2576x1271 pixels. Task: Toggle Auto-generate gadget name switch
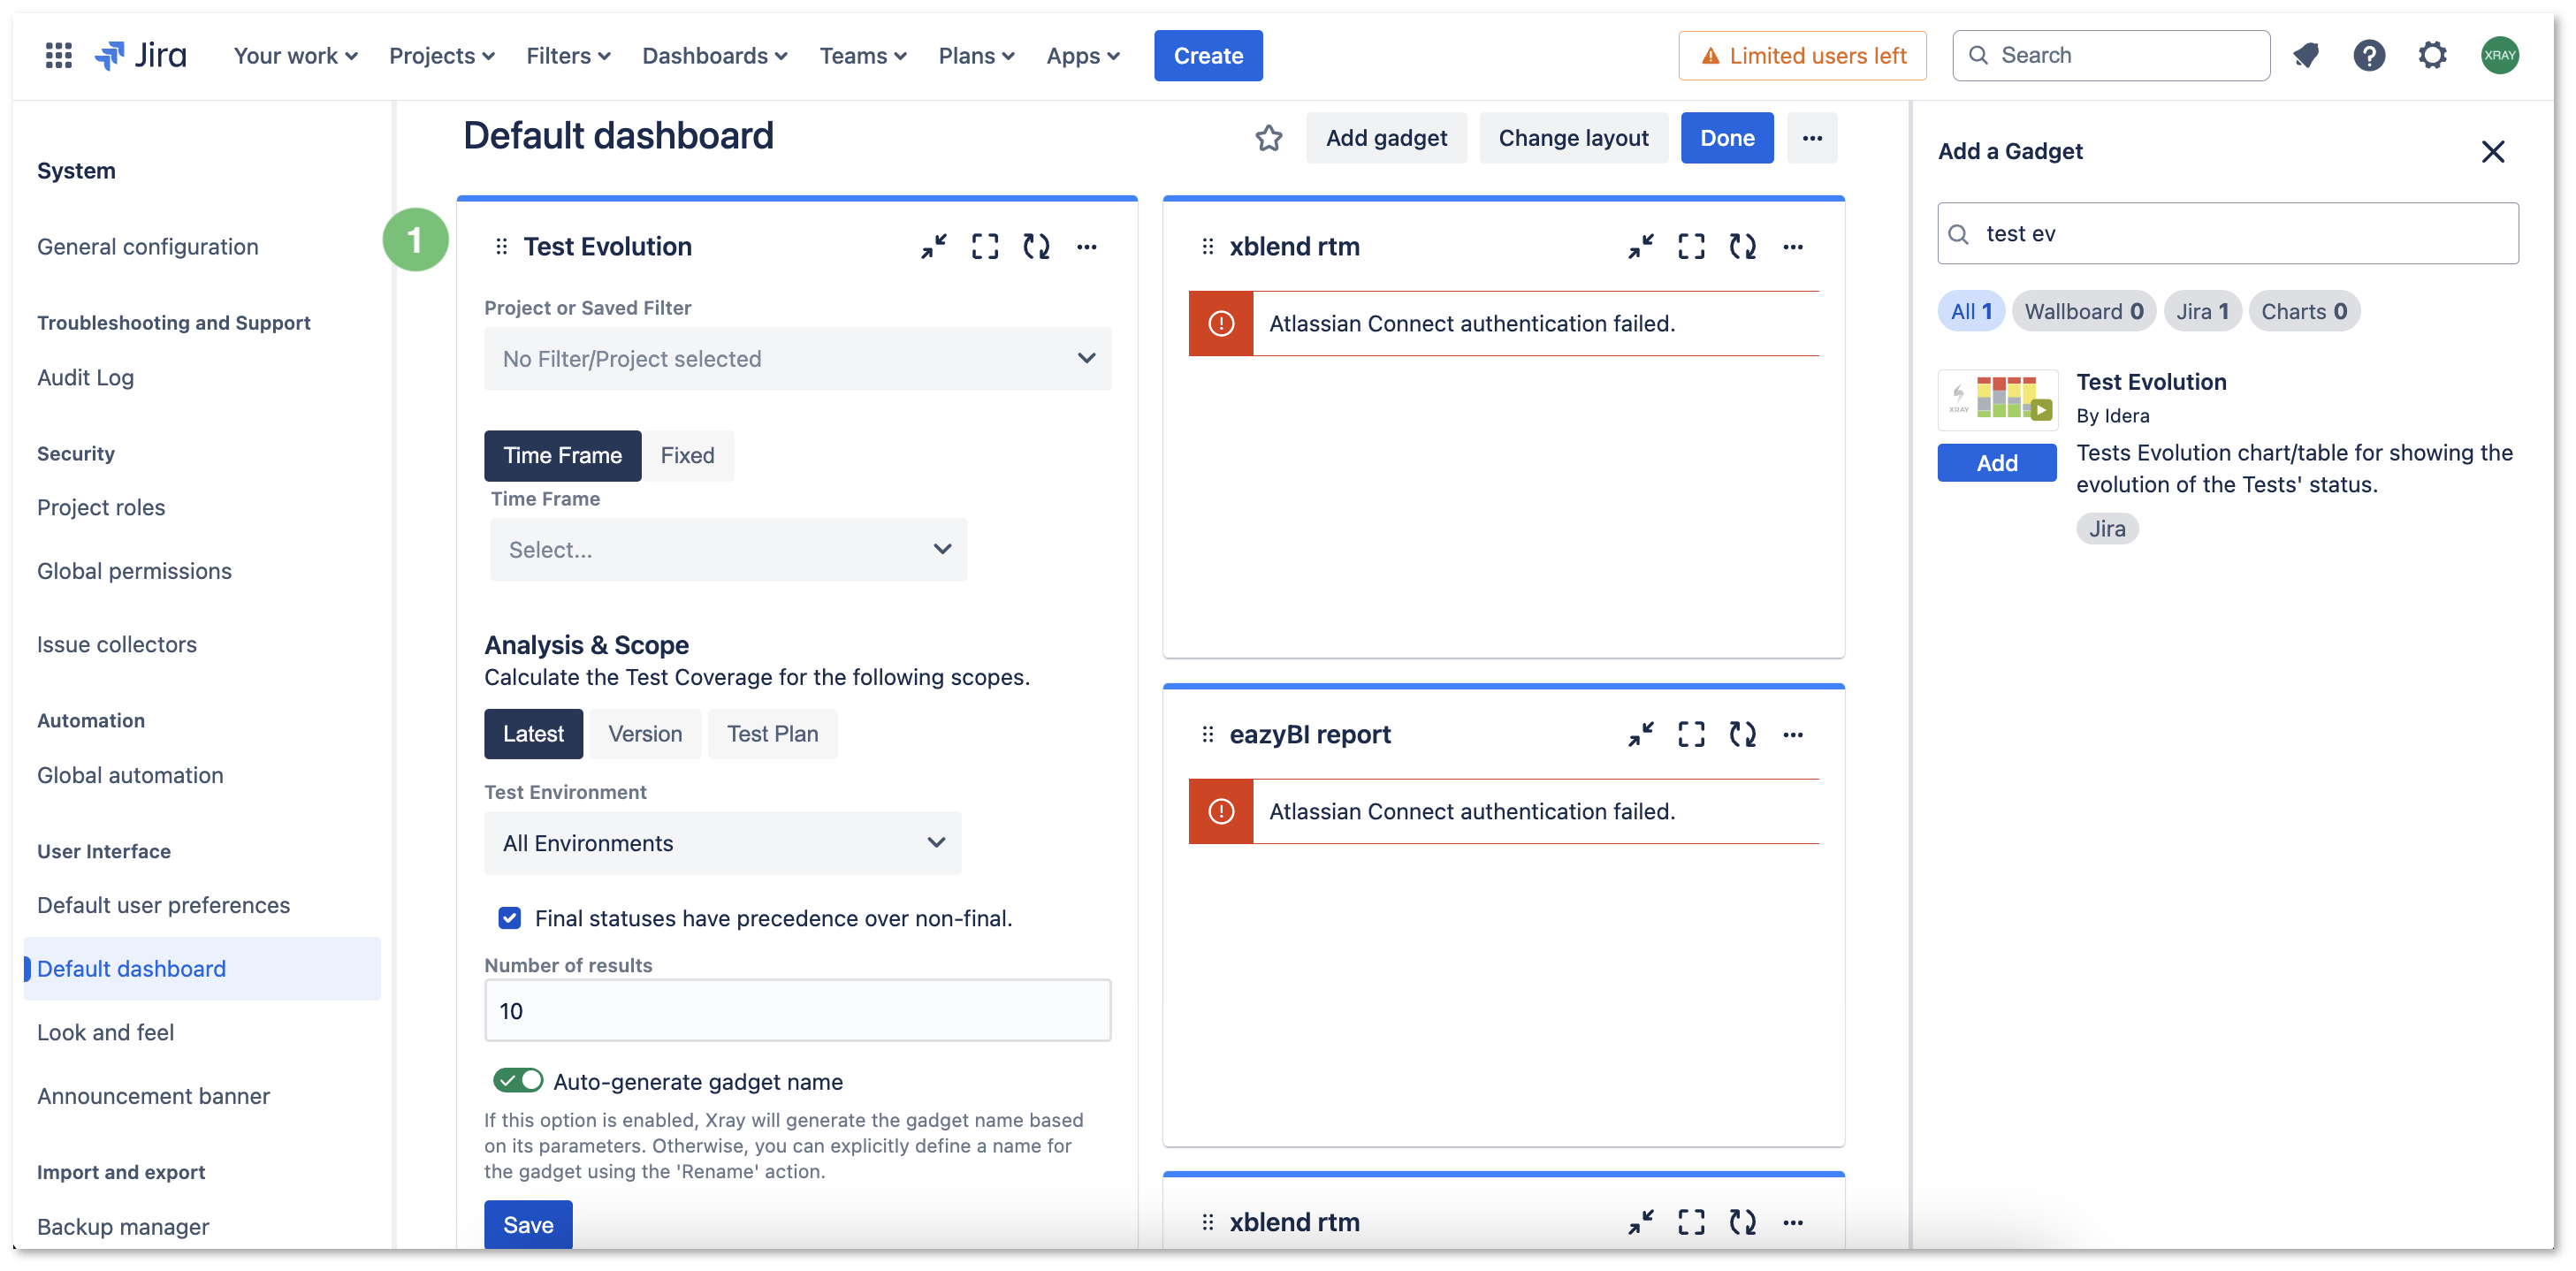tap(518, 1081)
